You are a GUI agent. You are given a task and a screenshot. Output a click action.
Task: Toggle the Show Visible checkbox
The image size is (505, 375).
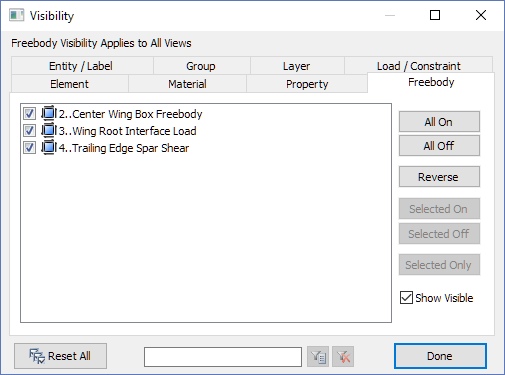point(406,298)
